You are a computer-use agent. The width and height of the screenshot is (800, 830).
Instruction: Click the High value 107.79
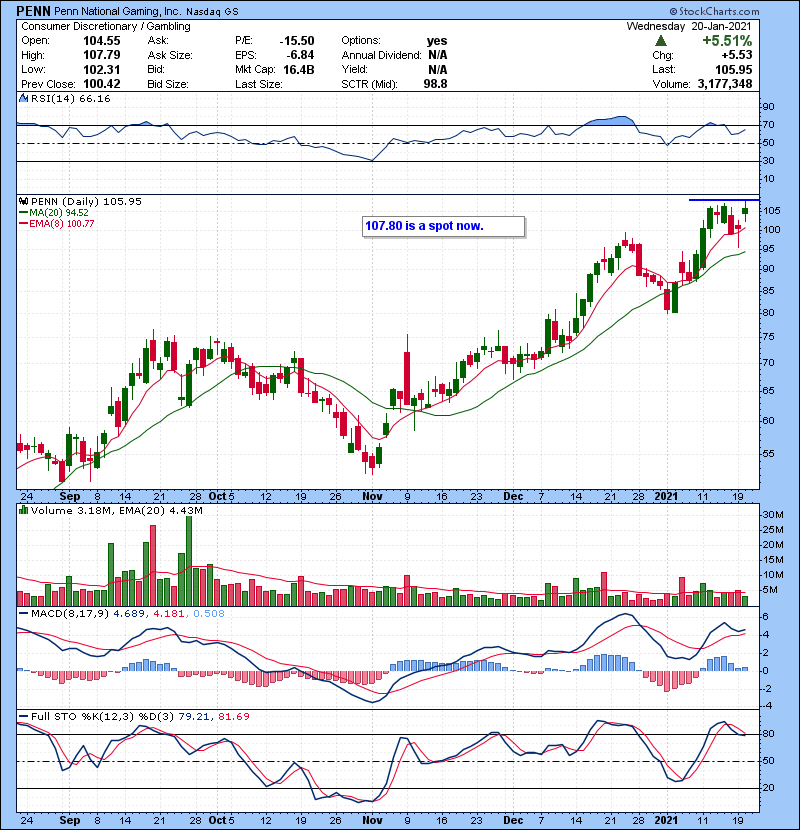102,55
